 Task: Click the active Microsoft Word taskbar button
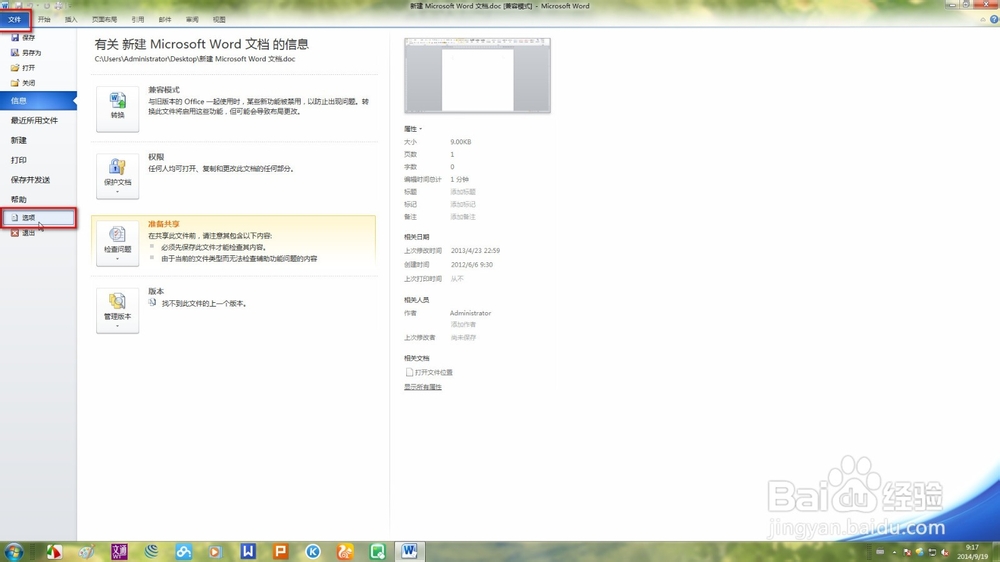[x=409, y=551]
